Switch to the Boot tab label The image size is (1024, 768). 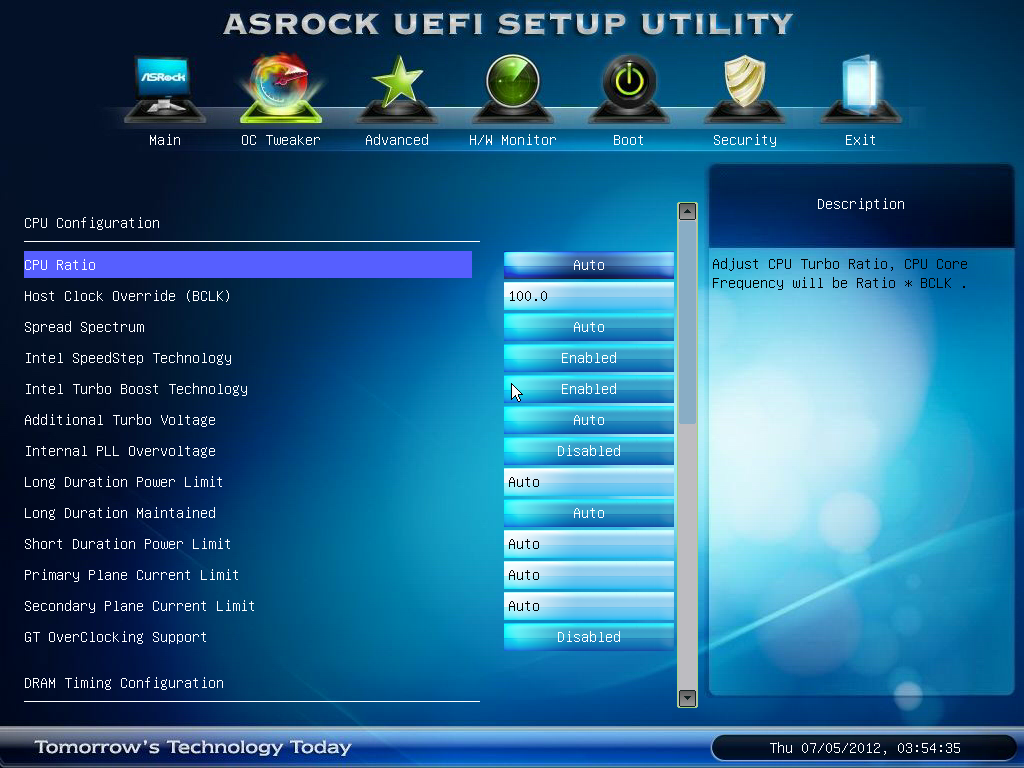[x=628, y=140]
